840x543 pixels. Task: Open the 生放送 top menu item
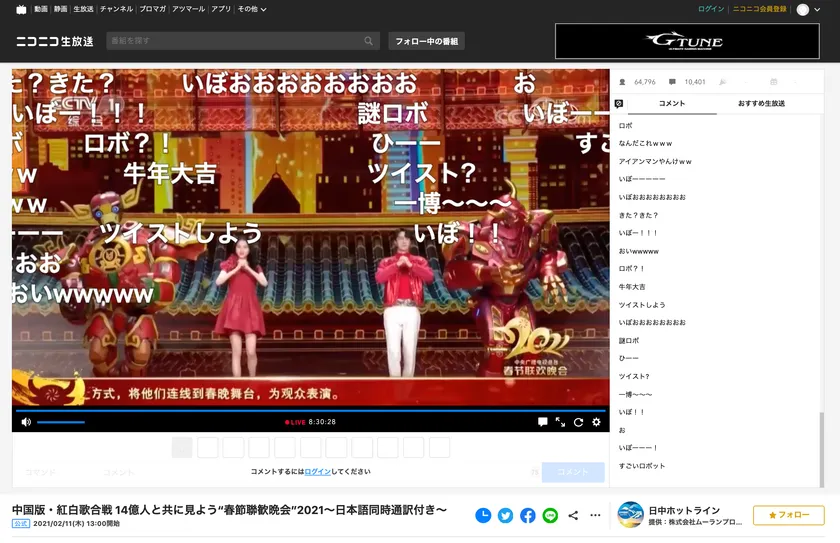point(83,9)
